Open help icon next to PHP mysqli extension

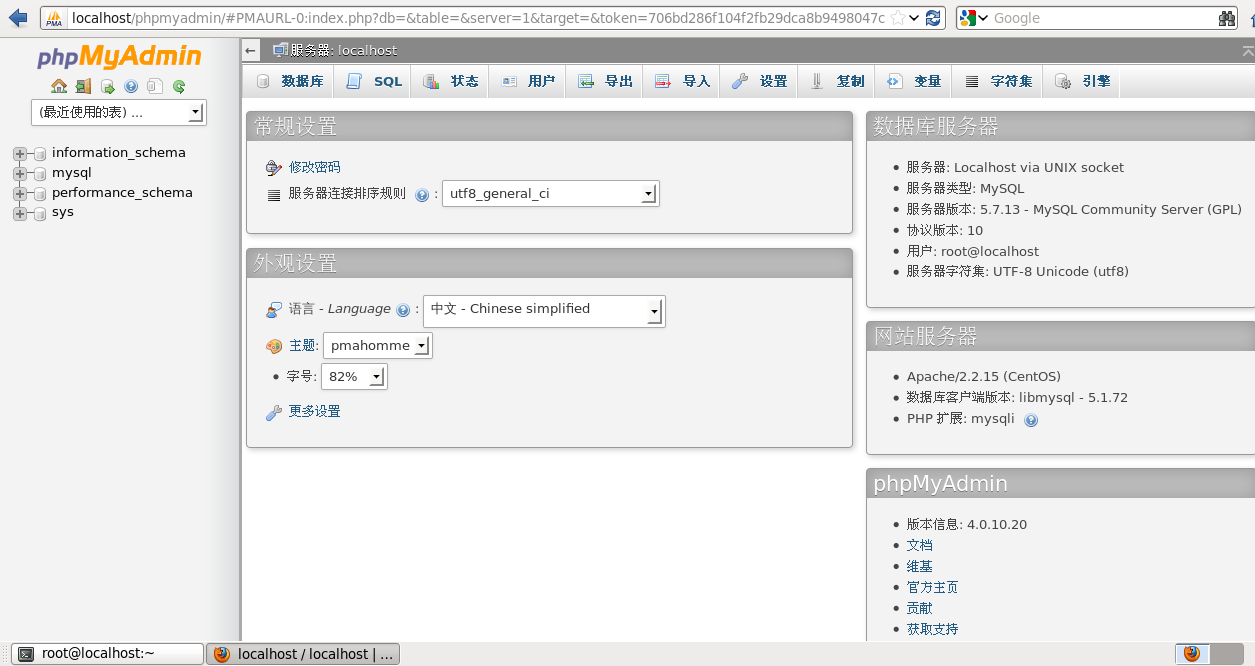[x=1031, y=420]
